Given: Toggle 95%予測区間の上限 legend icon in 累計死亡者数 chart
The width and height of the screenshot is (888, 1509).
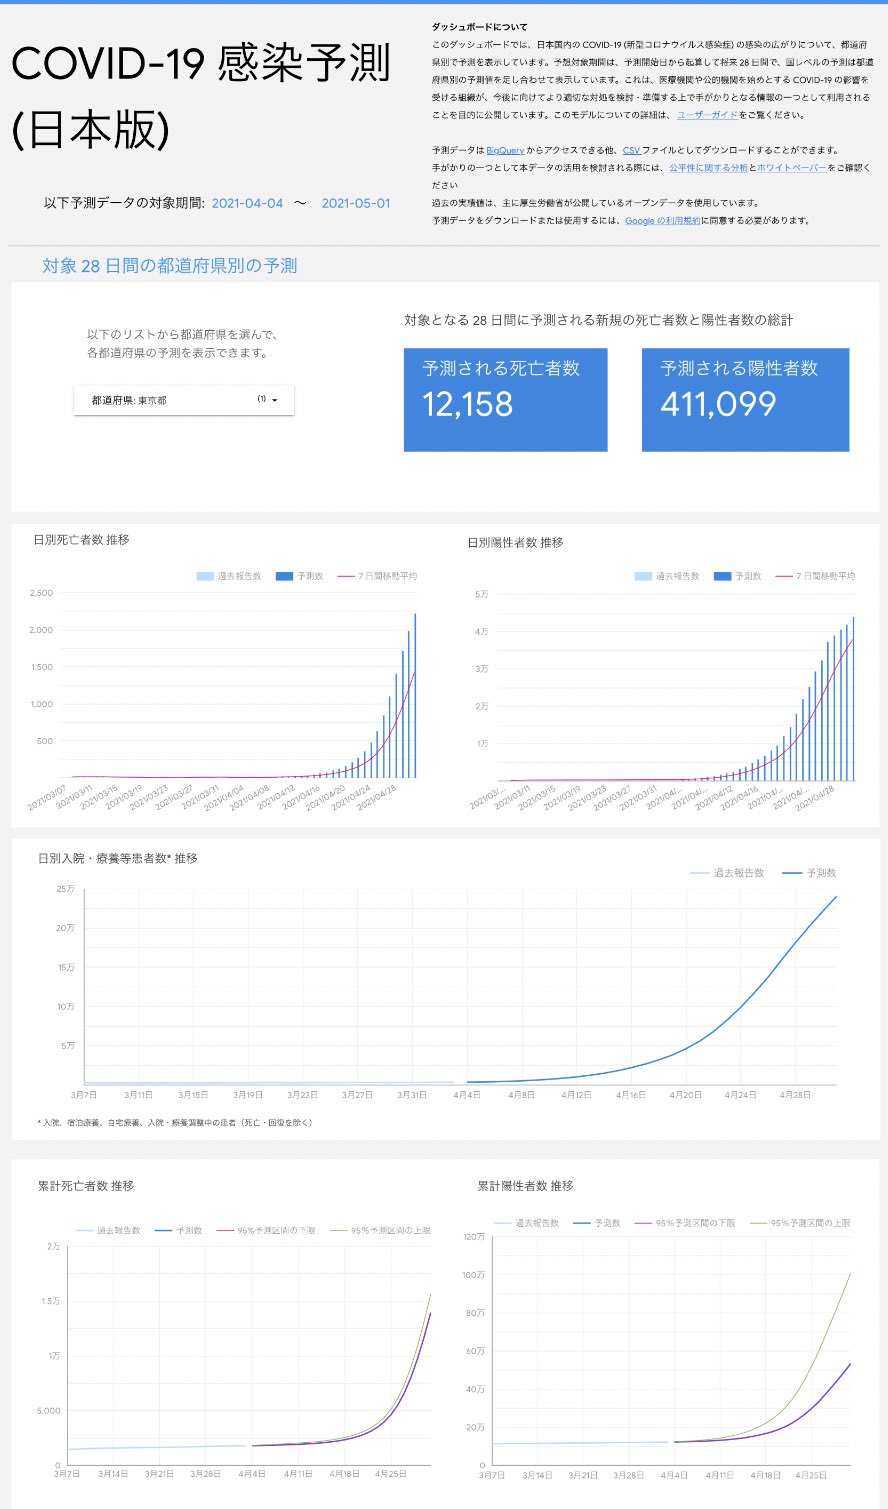Looking at the screenshot, I should [337, 1231].
